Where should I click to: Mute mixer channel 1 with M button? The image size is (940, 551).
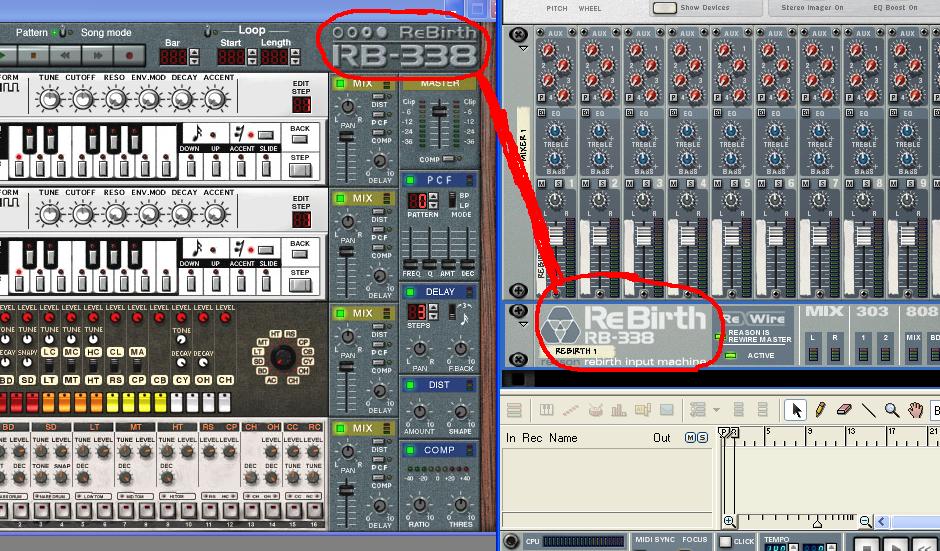(x=542, y=183)
